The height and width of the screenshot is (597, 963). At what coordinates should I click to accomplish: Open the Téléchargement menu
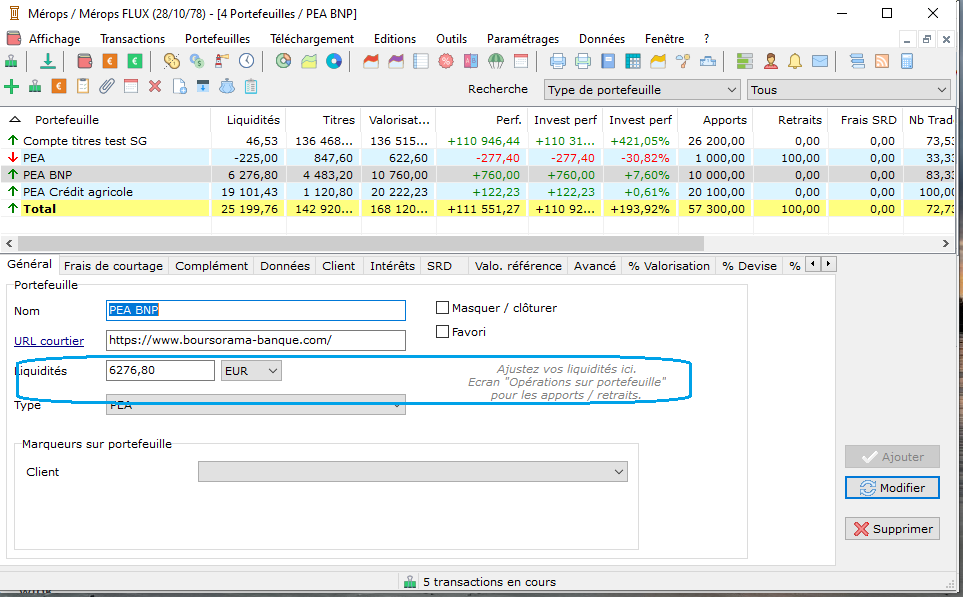[312, 39]
